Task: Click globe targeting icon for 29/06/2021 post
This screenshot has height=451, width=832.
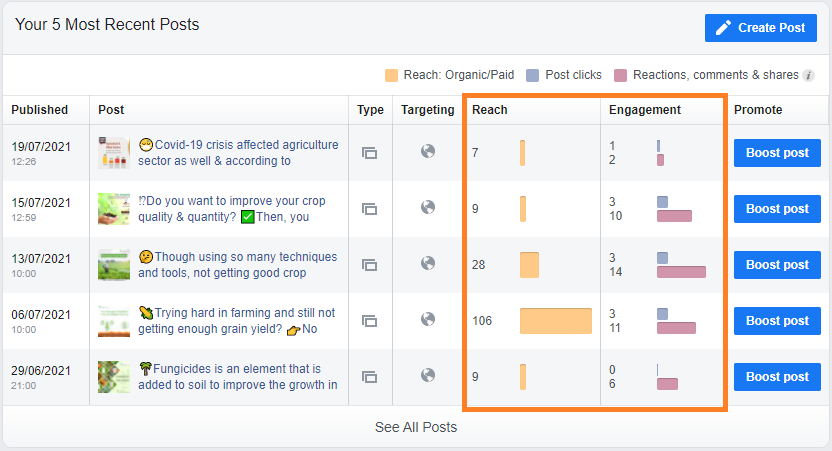Action: [x=428, y=376]
